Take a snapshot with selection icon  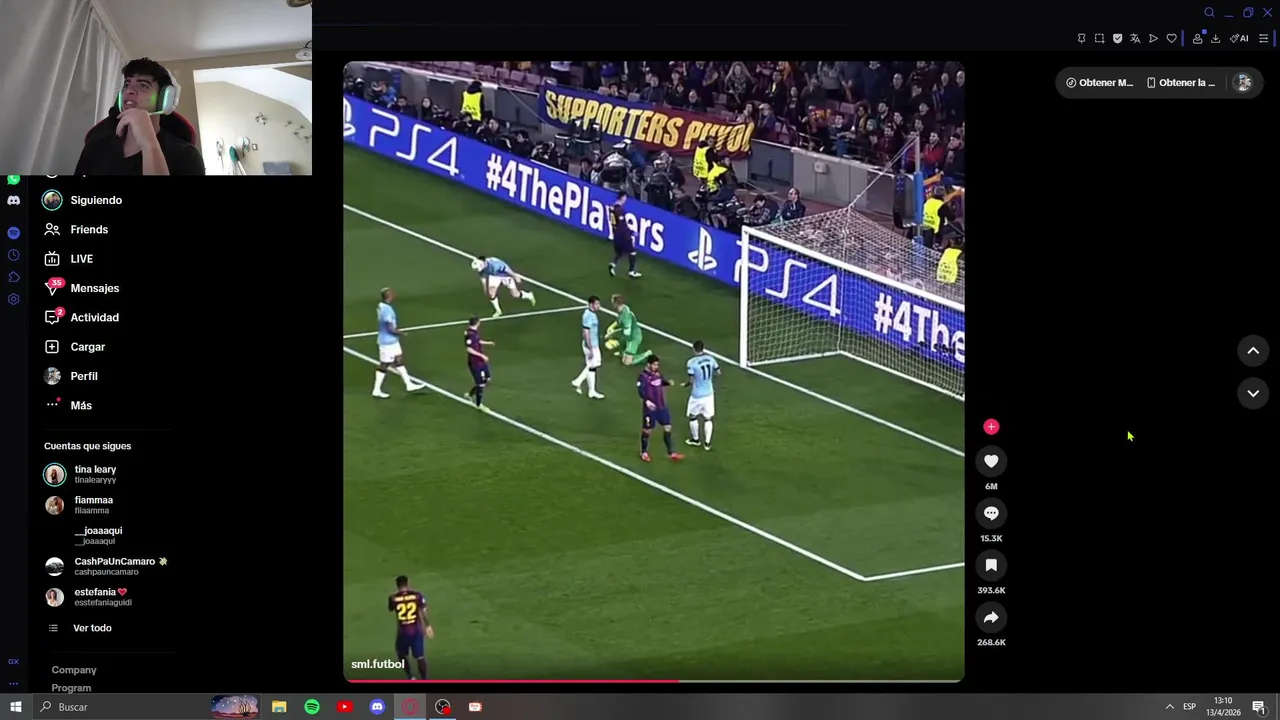click(1099, 39)
